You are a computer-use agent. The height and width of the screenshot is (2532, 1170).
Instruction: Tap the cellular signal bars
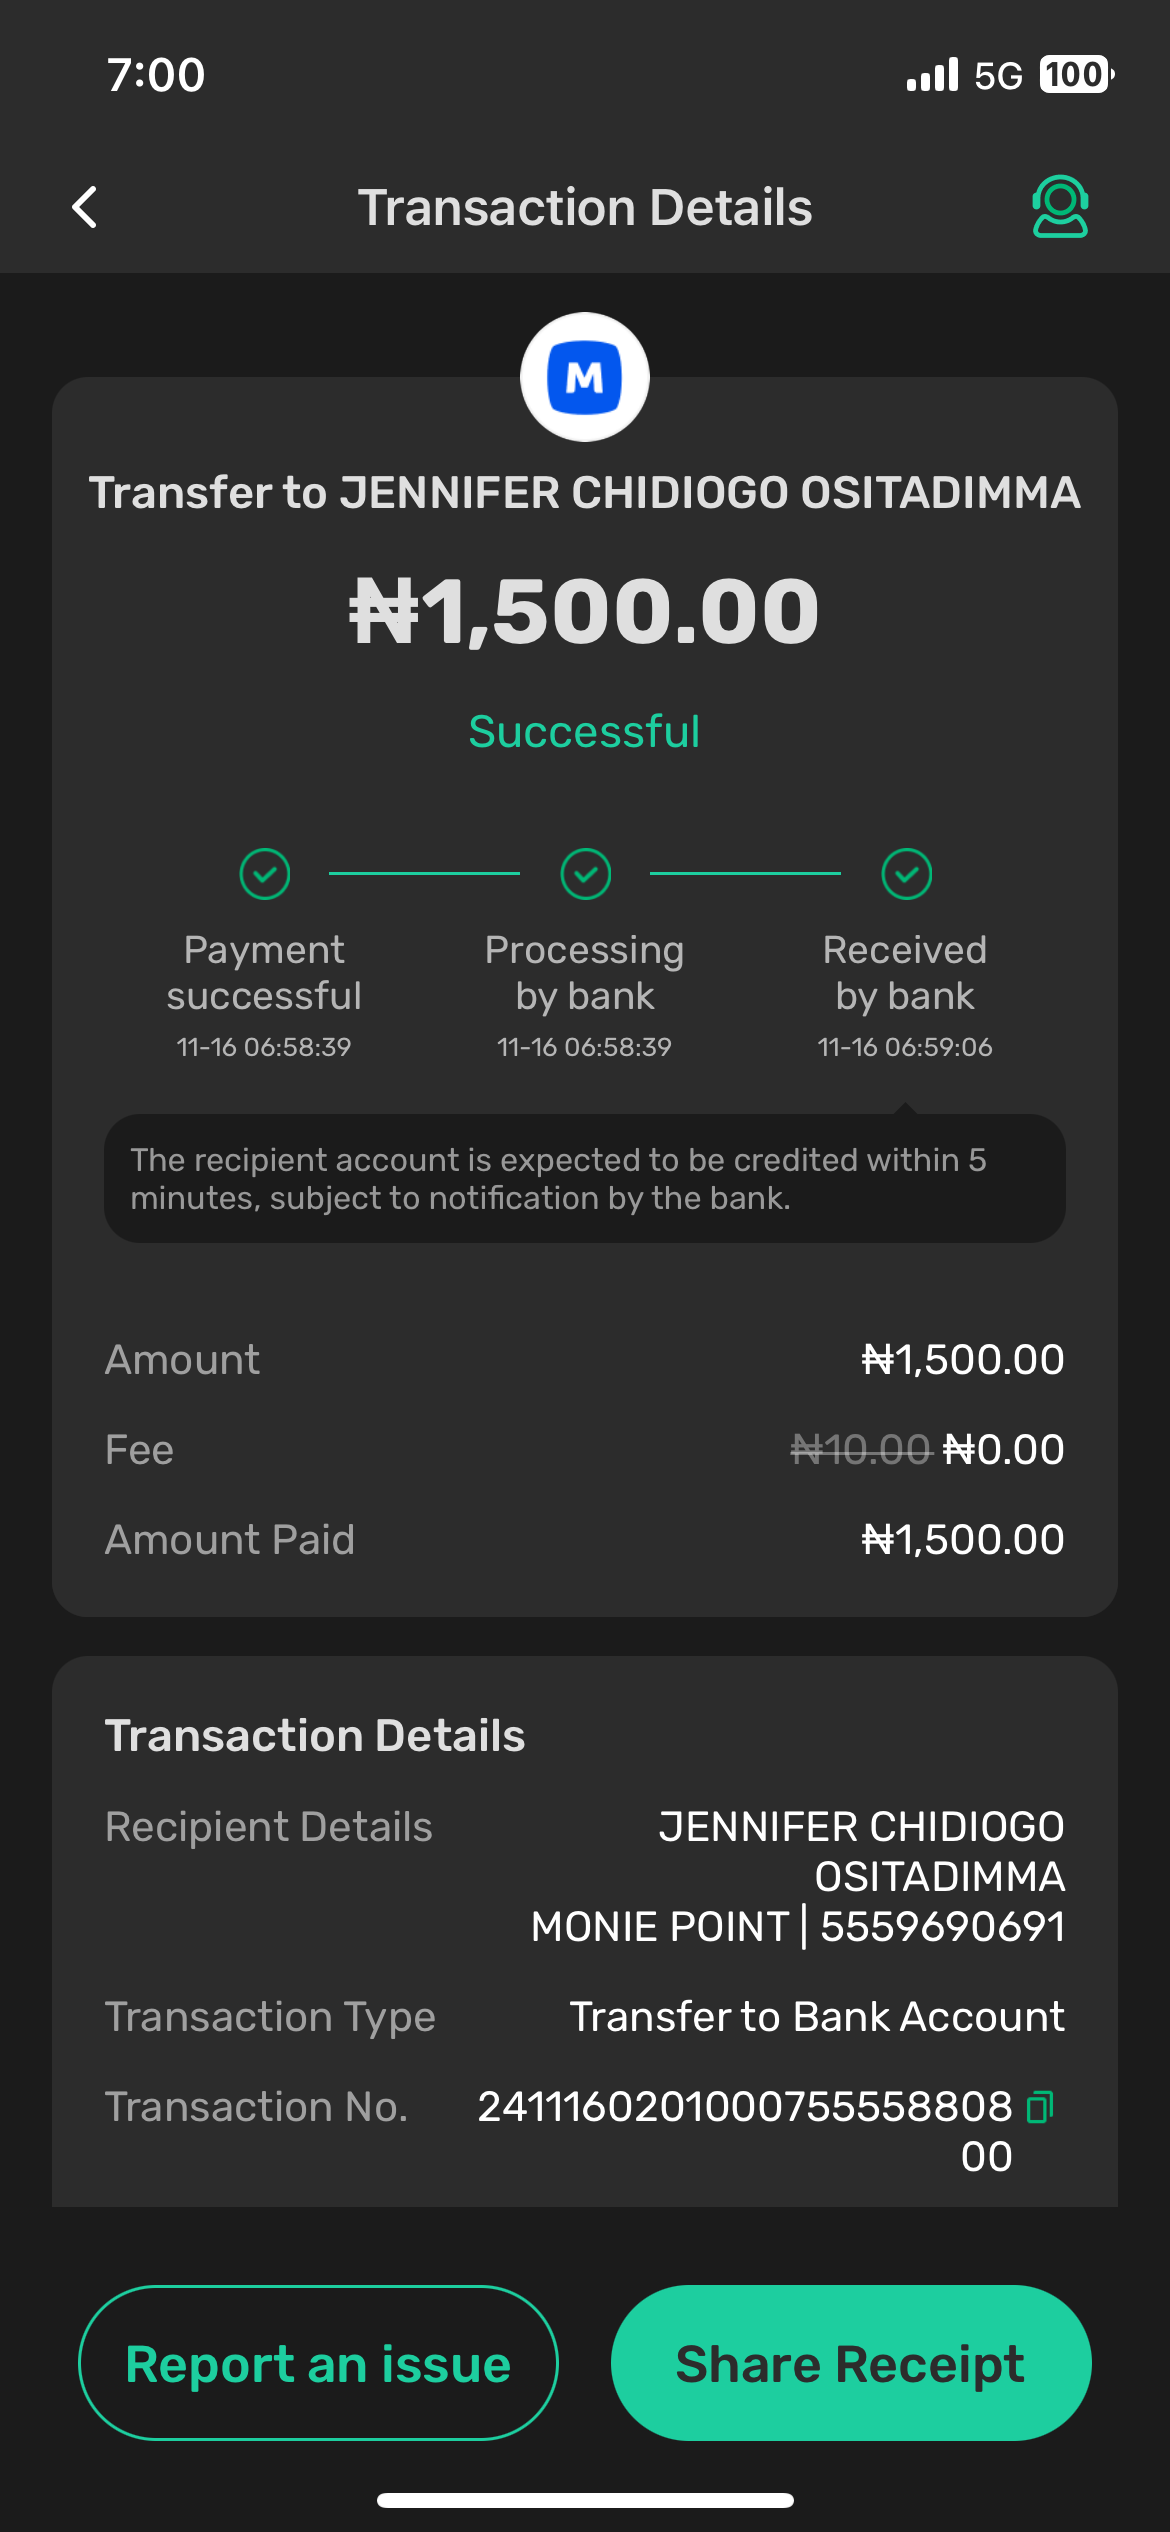pyautogui.click(x=932, y=75)
